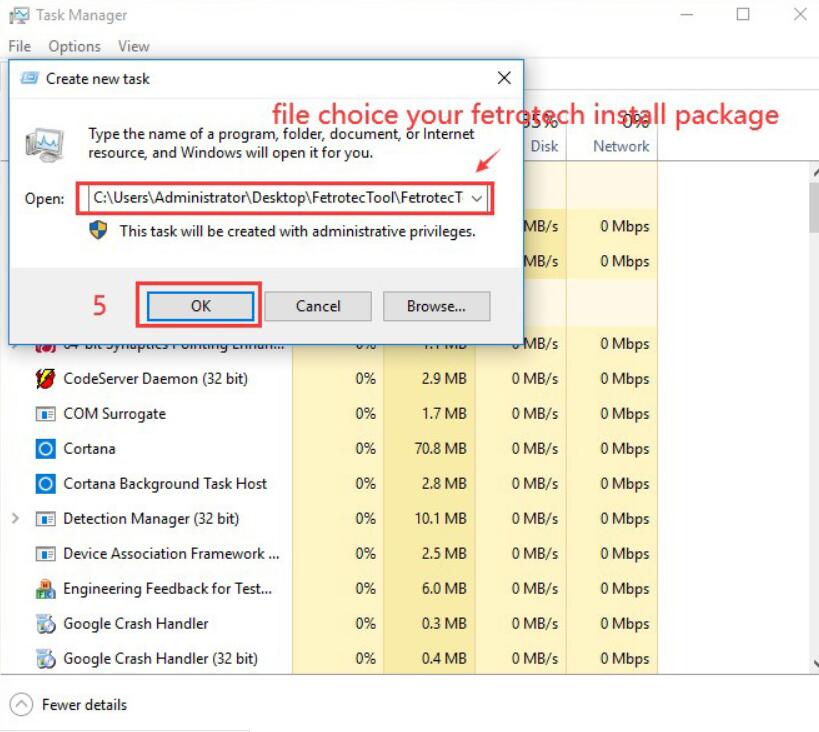The width and height of the screenshot is (819, 732).
Task: Confirm the new task with OK
Action: pos(201,306)
